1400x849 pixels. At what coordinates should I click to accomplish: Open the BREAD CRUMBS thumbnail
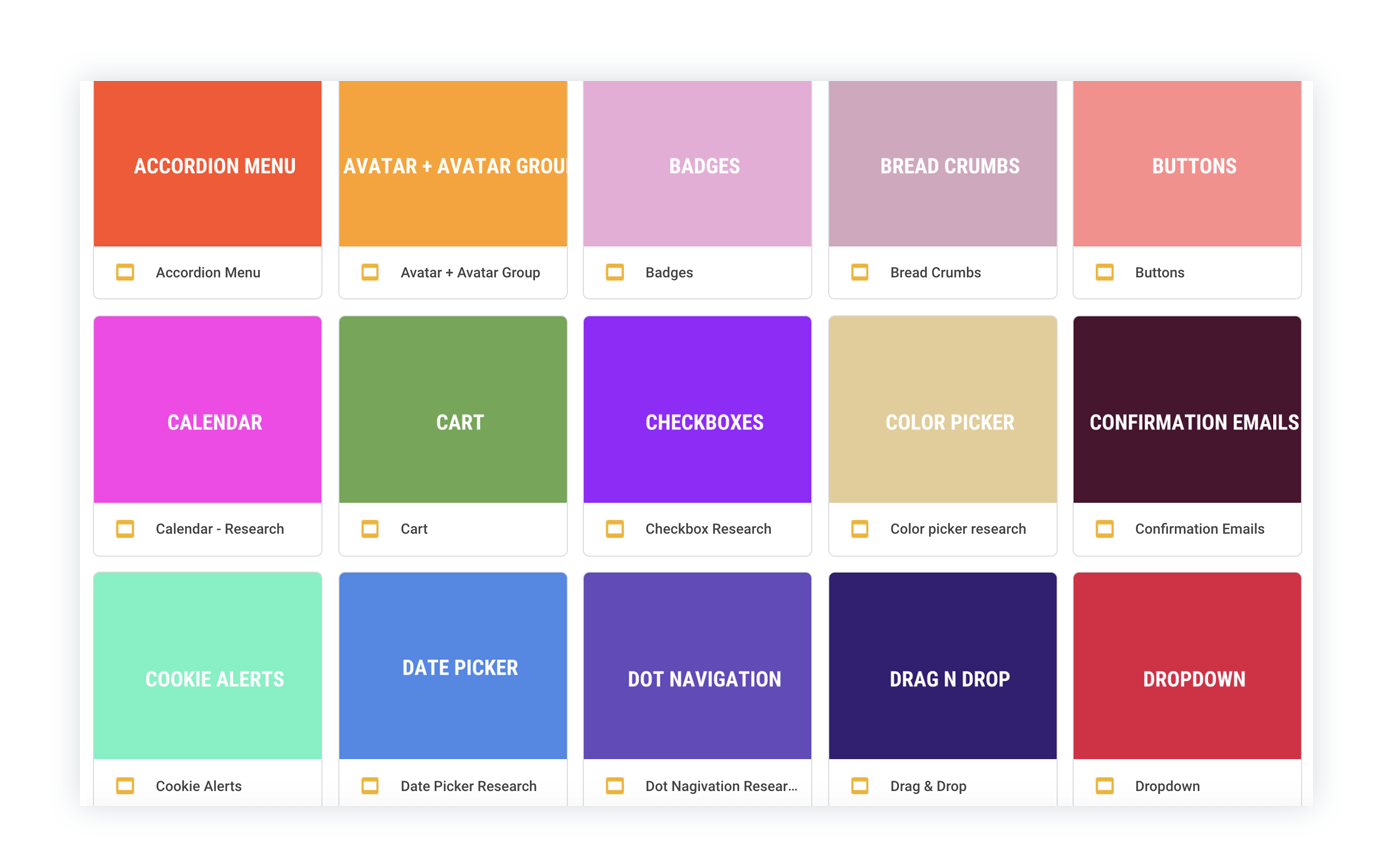(x=943, y=164)
